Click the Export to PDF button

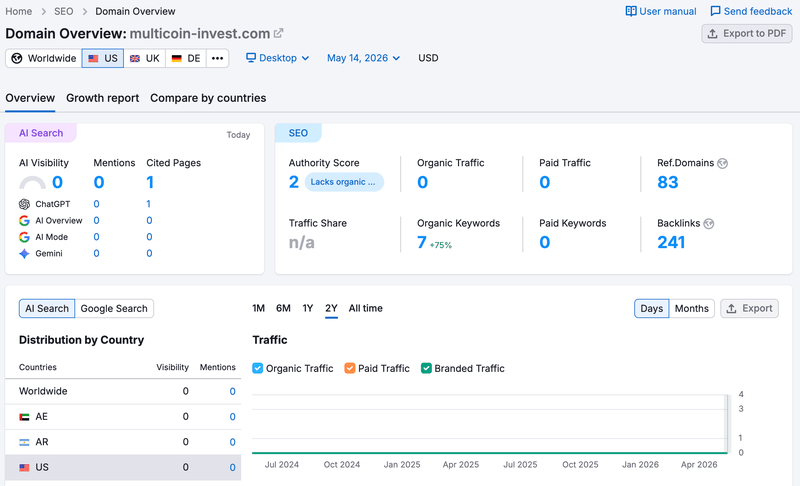(747, 34)
